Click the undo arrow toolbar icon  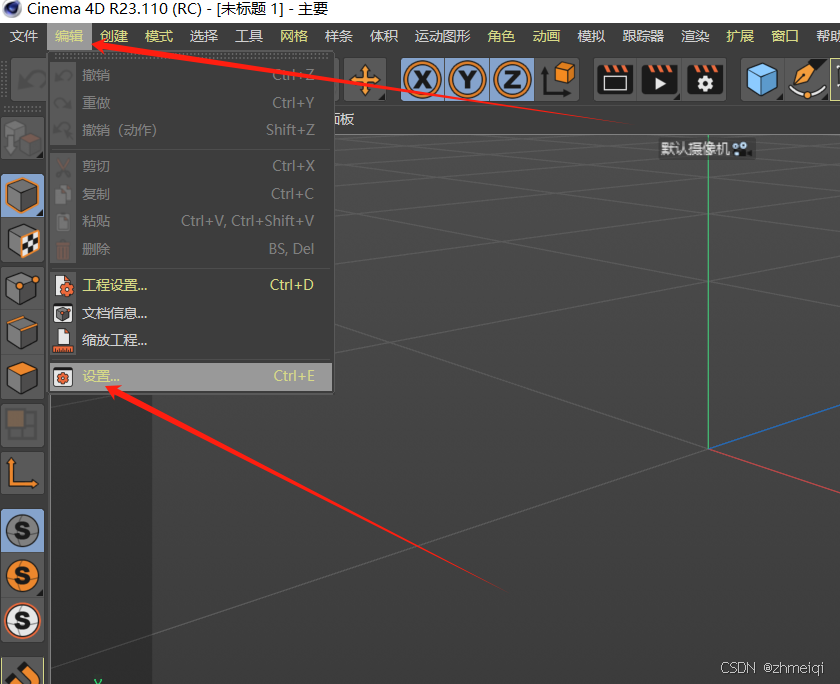click(x=30, y=80)
